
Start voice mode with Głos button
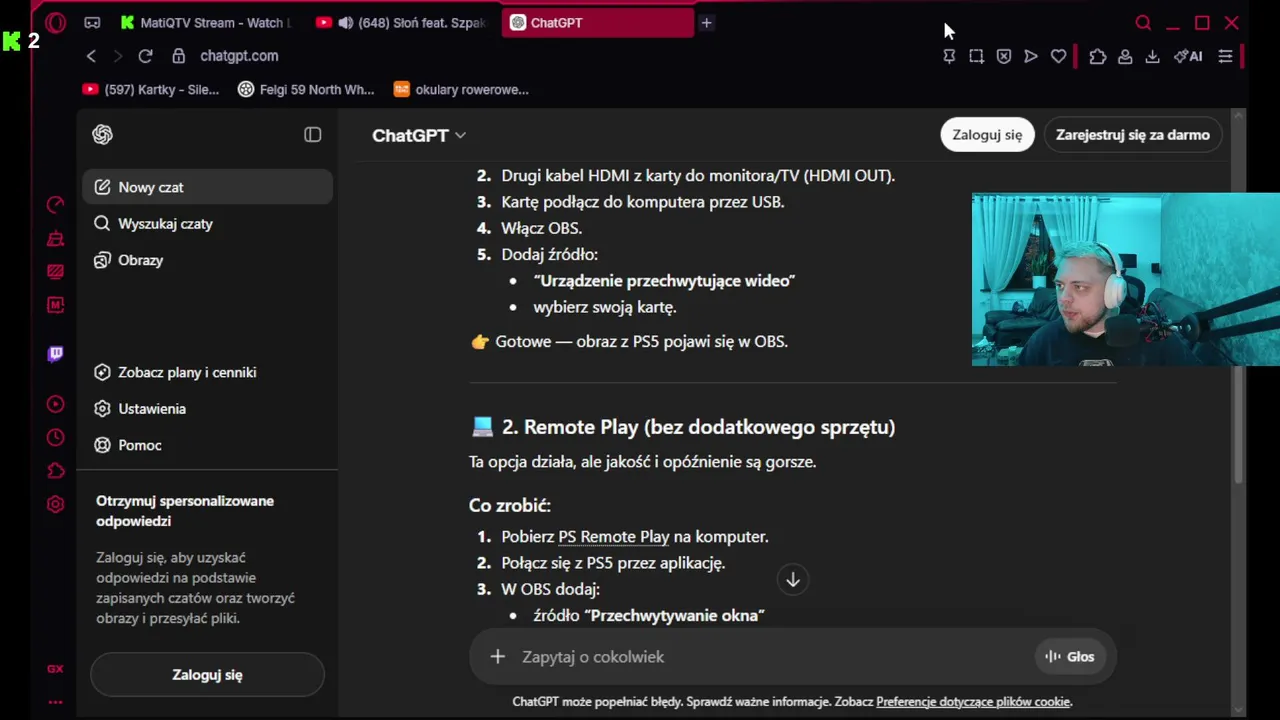coord(1069,657)
